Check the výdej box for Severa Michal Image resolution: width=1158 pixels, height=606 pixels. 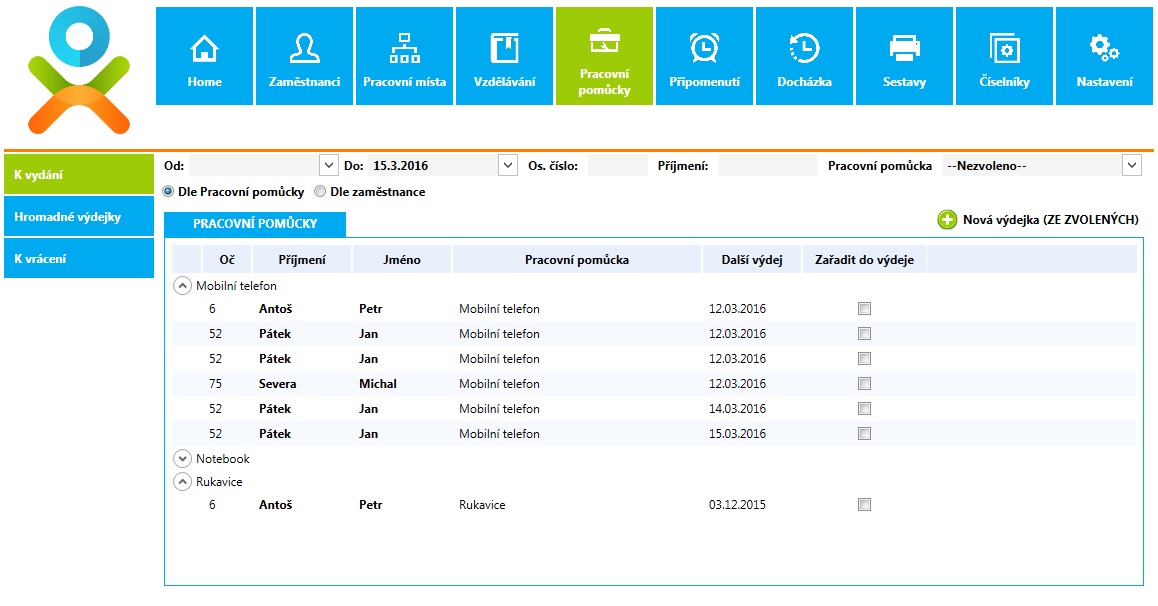click(864, 384)
